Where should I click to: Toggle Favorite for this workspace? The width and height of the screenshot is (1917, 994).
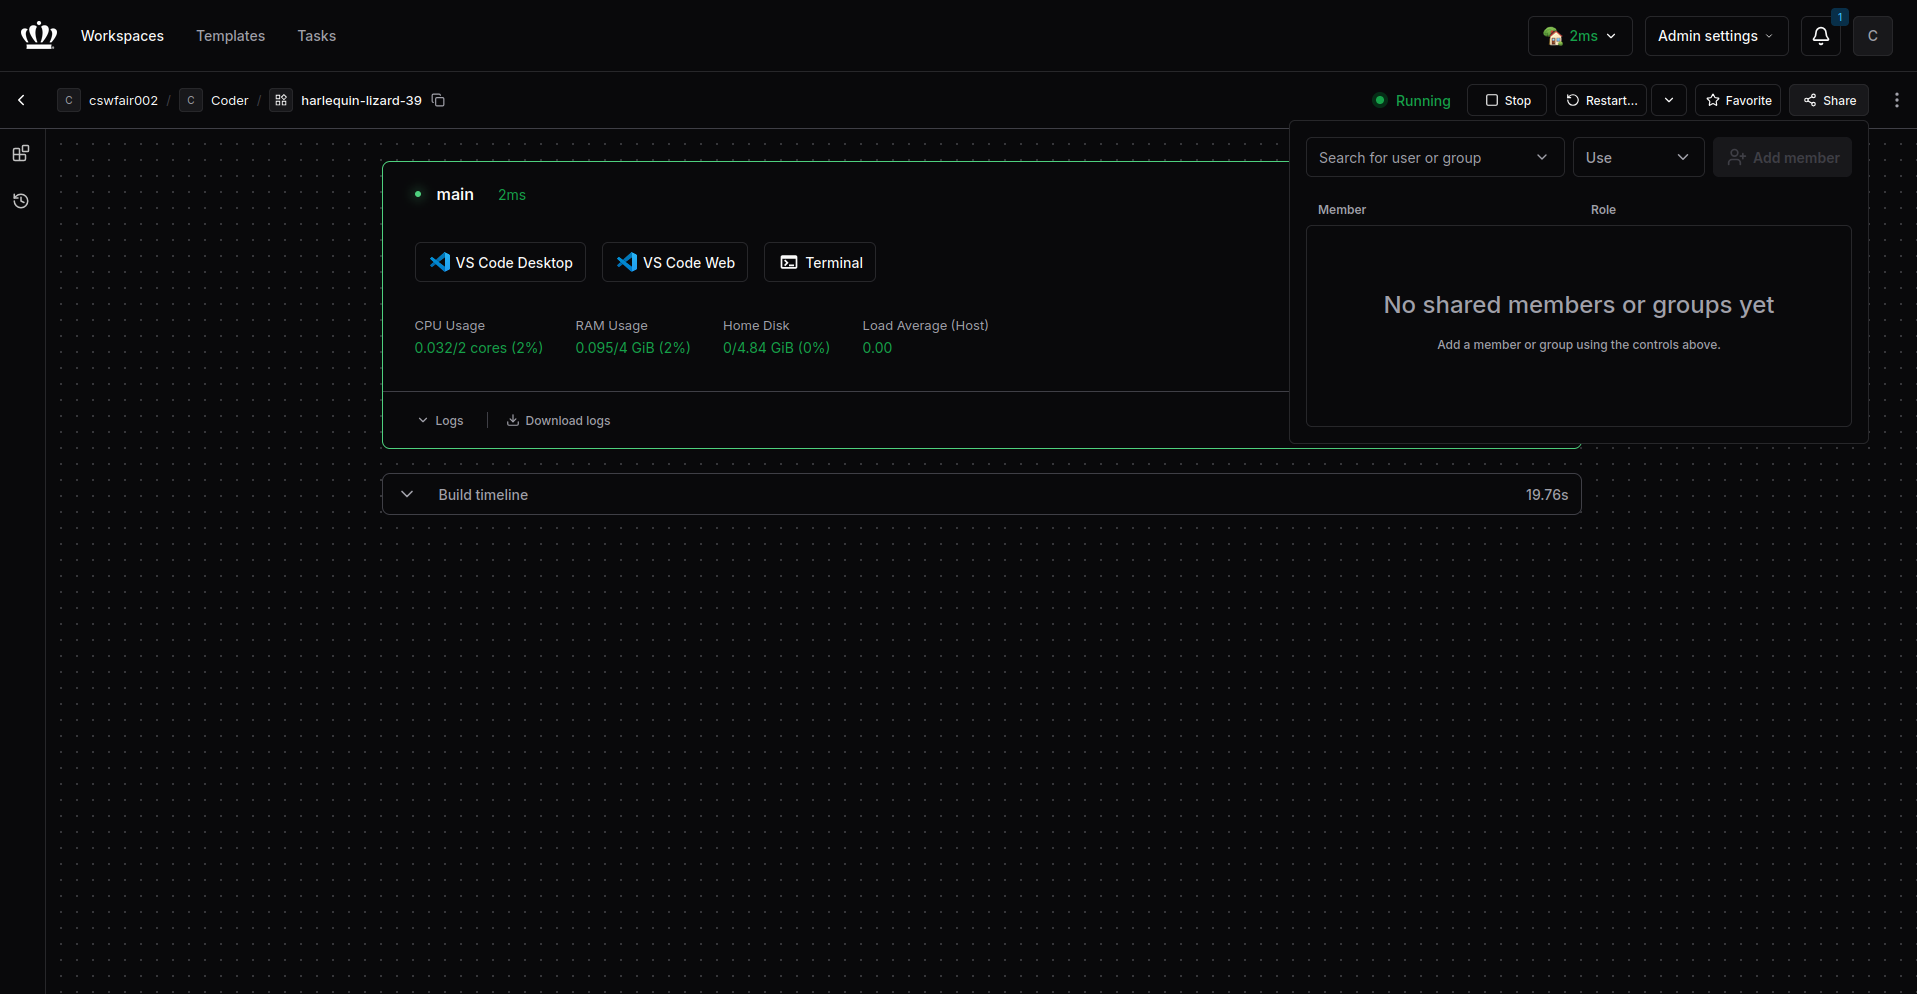(1738, 100)
